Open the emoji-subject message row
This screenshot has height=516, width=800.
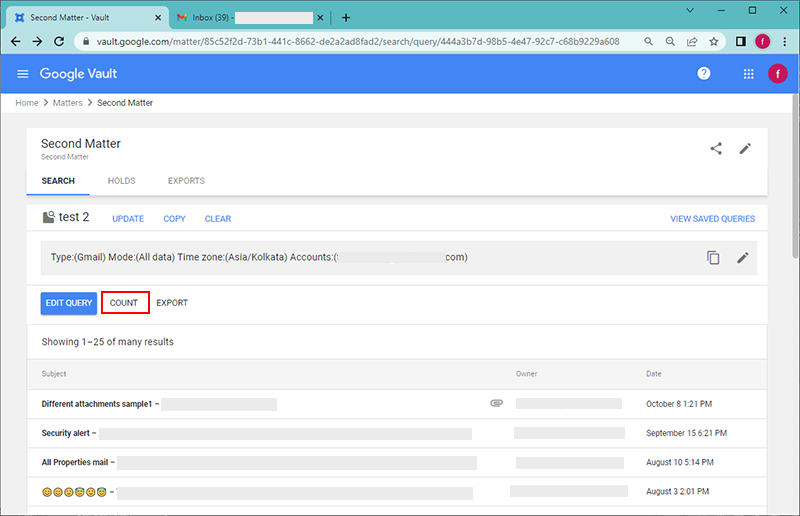397,492
